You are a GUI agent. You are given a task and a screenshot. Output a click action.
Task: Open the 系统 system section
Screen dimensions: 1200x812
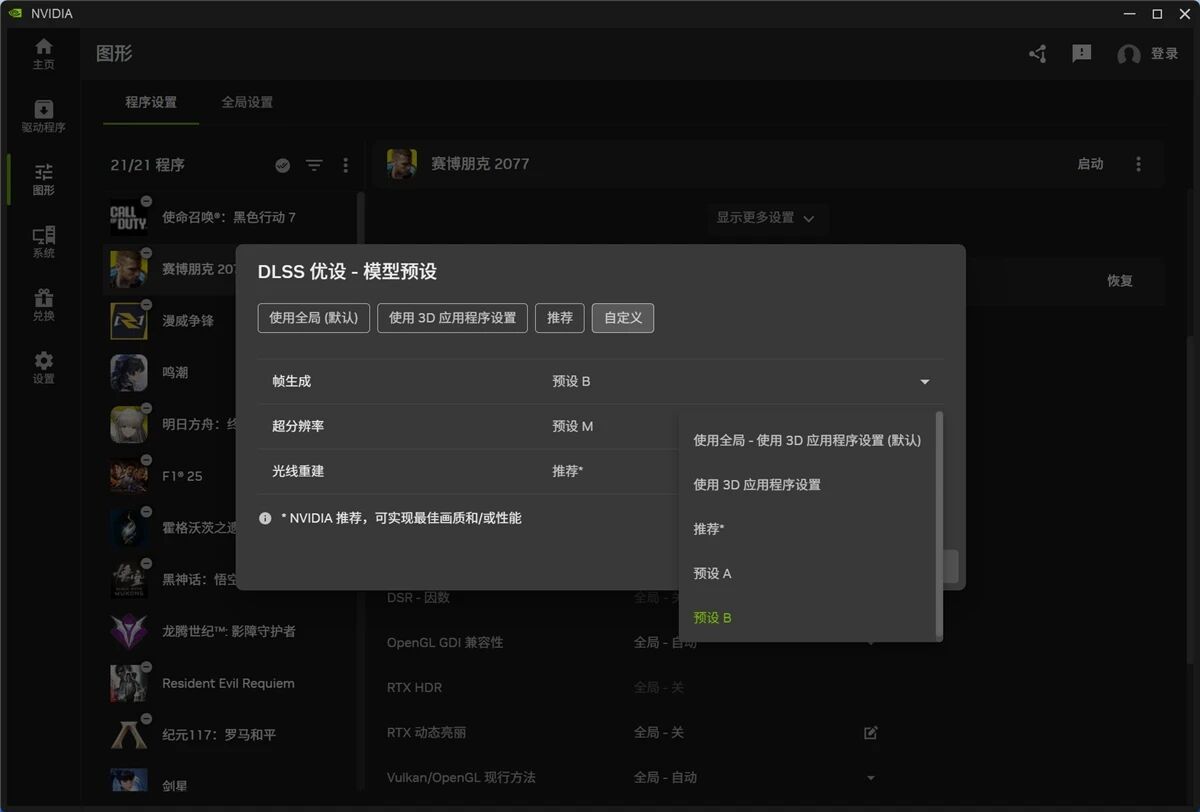click(x=43, y=242)
